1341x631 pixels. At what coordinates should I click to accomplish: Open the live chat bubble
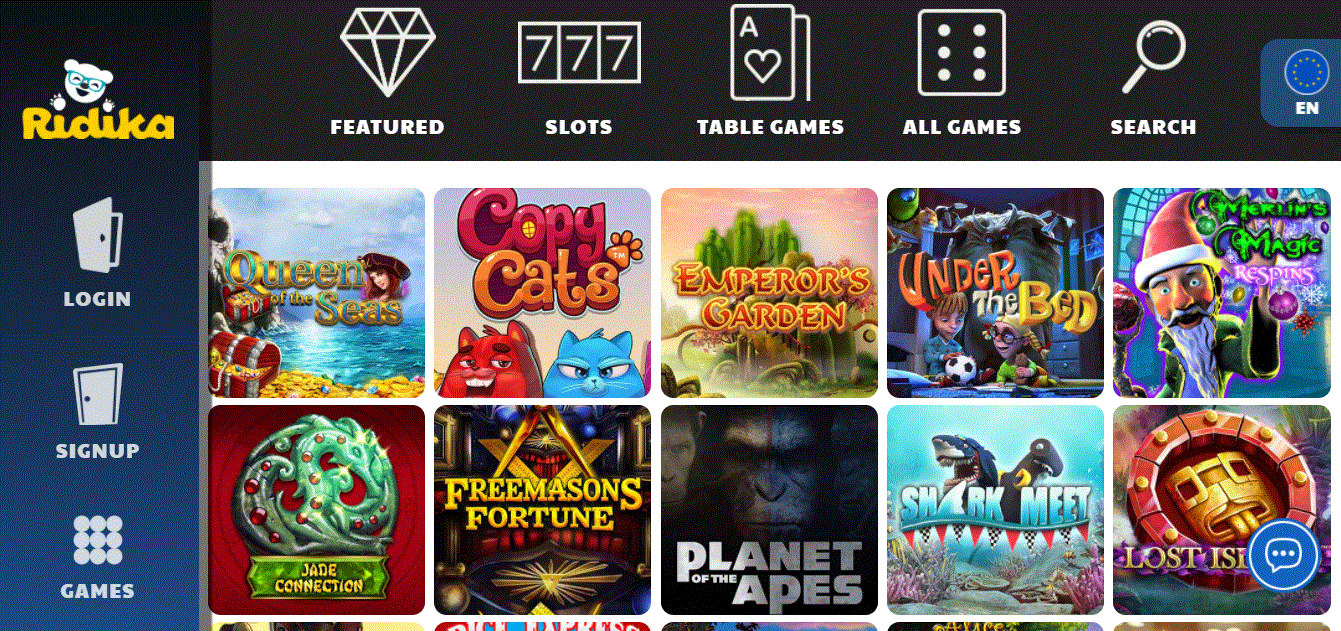[1283, 554]
